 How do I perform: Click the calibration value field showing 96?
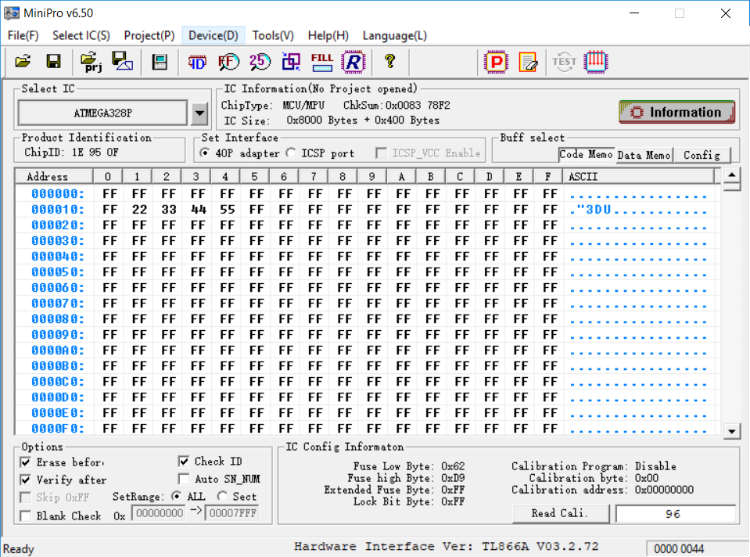tap(675, 514)
